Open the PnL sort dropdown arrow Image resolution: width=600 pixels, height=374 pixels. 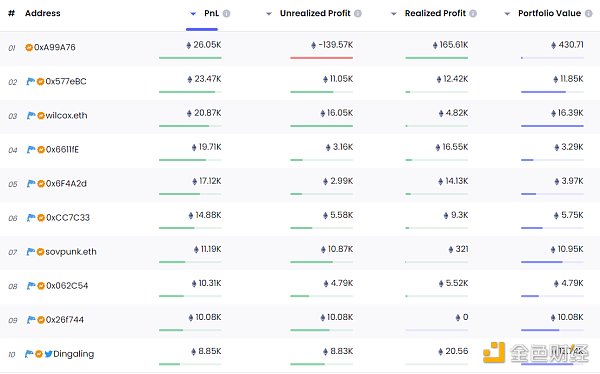[193, 14]
